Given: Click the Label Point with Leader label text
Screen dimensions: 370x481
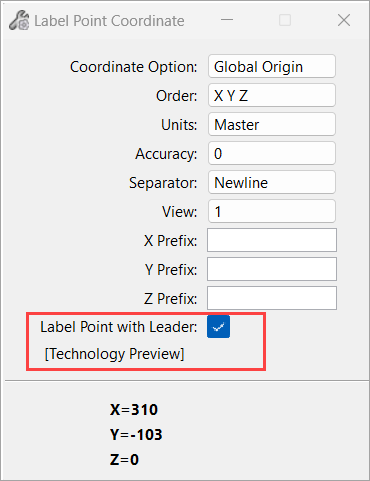Looking at the screenshot, I should (119, 327).
